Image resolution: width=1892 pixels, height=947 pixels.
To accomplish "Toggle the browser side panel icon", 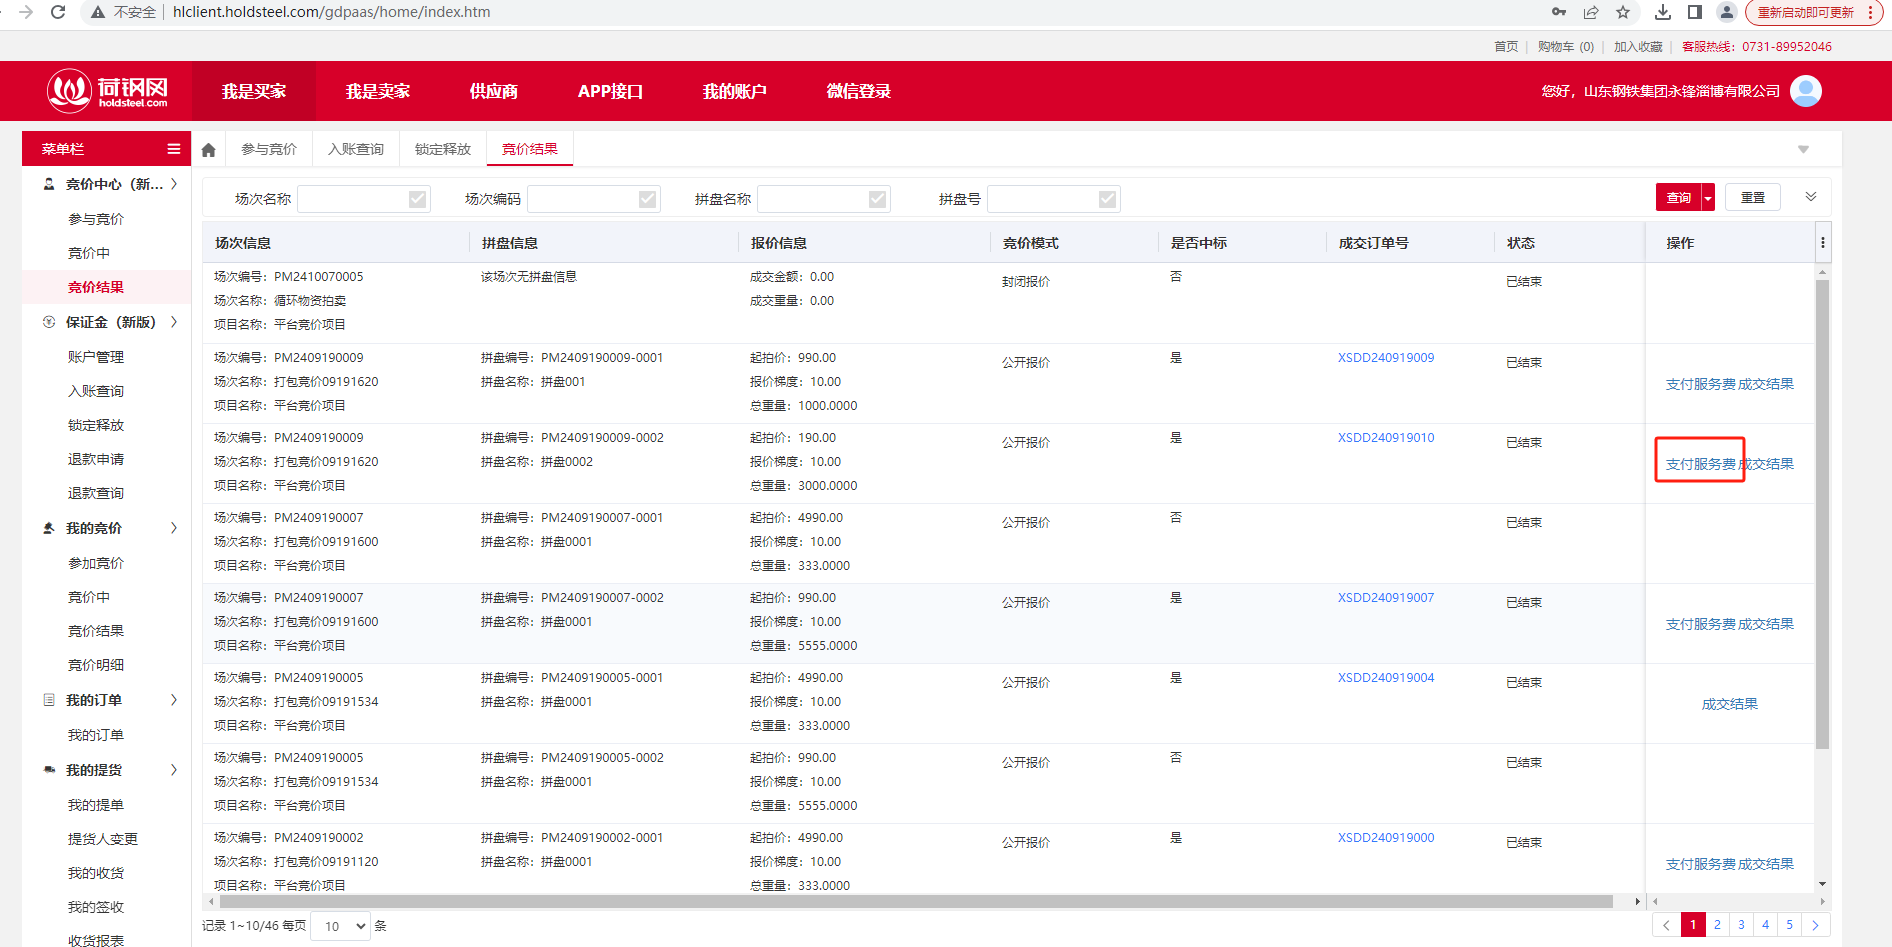I will 1695,12.
